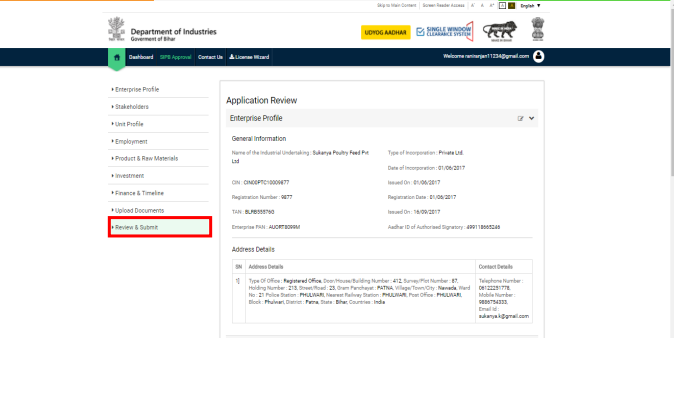Click the Telephone Number in contact details
The width and height of the screenshot is (674, 405).
(x=494, y=288)
